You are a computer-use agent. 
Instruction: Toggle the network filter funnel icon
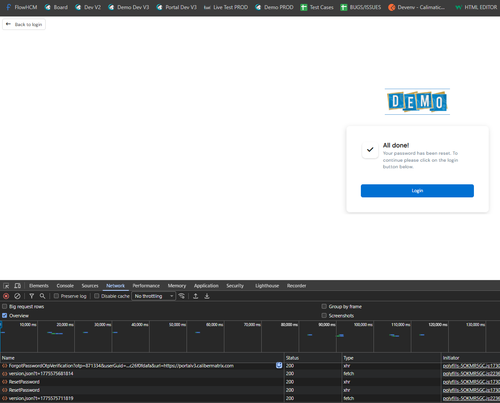[32, 296]
